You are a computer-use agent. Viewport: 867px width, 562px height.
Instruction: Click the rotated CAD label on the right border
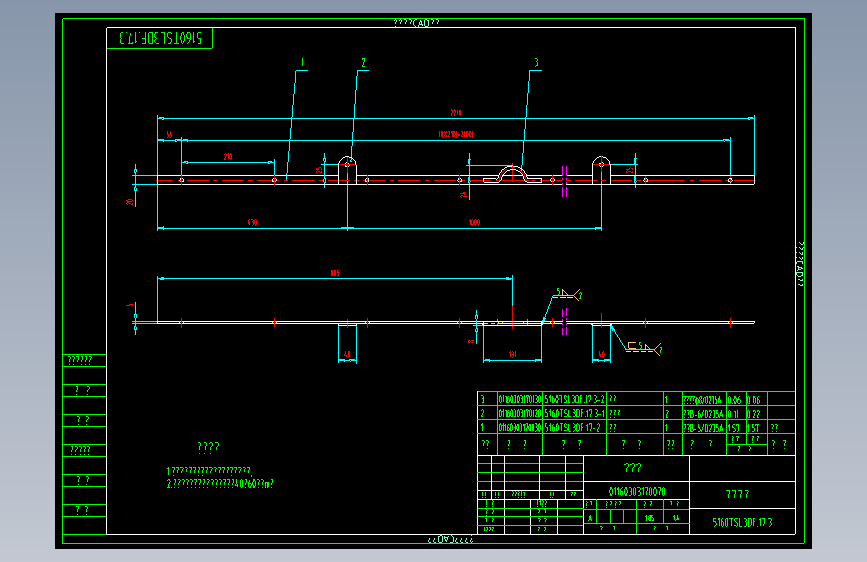point(800,264)
